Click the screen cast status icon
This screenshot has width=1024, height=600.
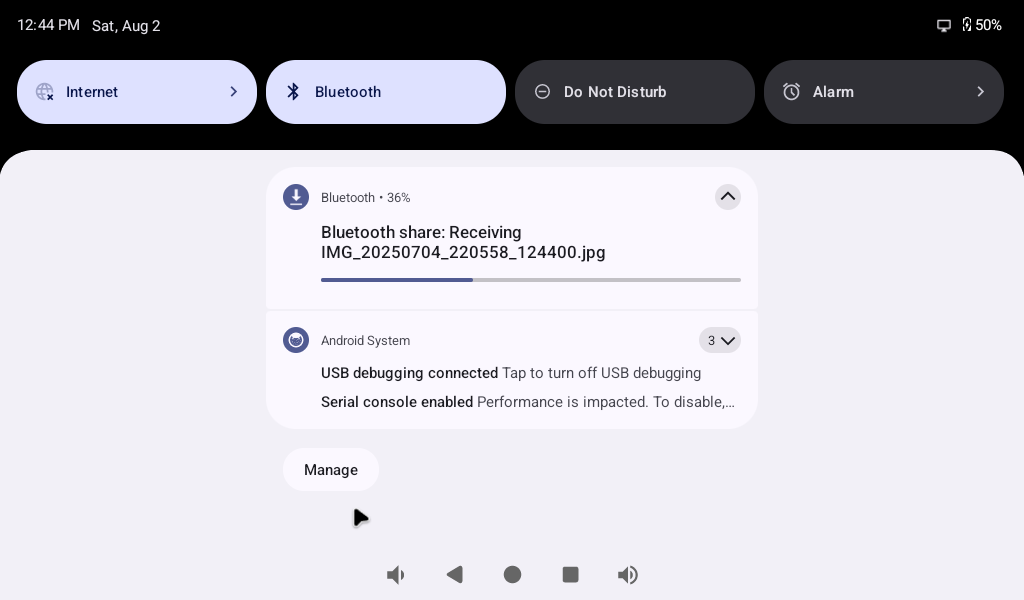944,25
